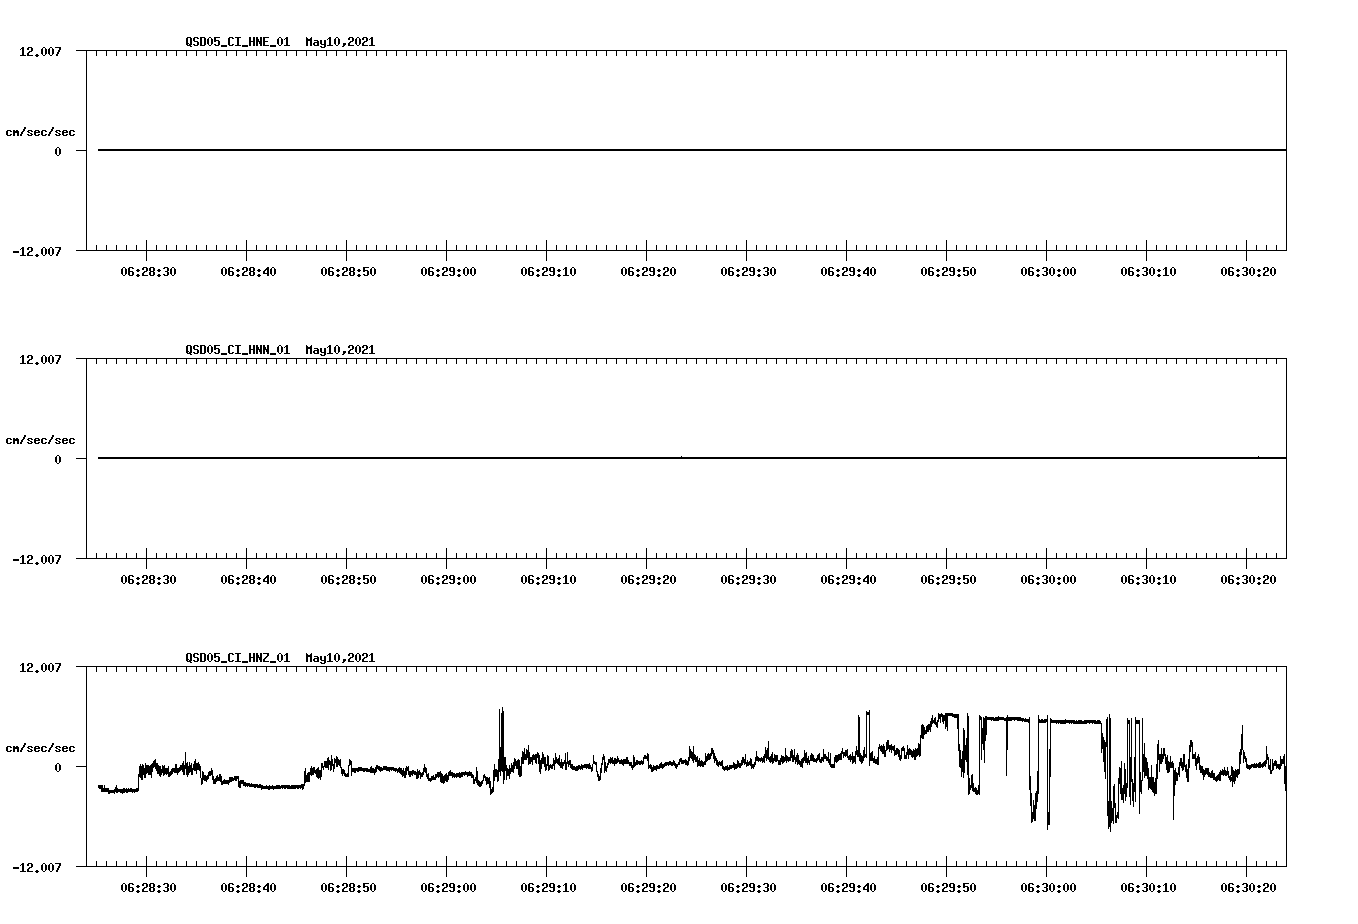This screenshot has width=1358, height=924.
Task: Click 06:30:20 time label under HNN plot
Action: point(1248,579)
